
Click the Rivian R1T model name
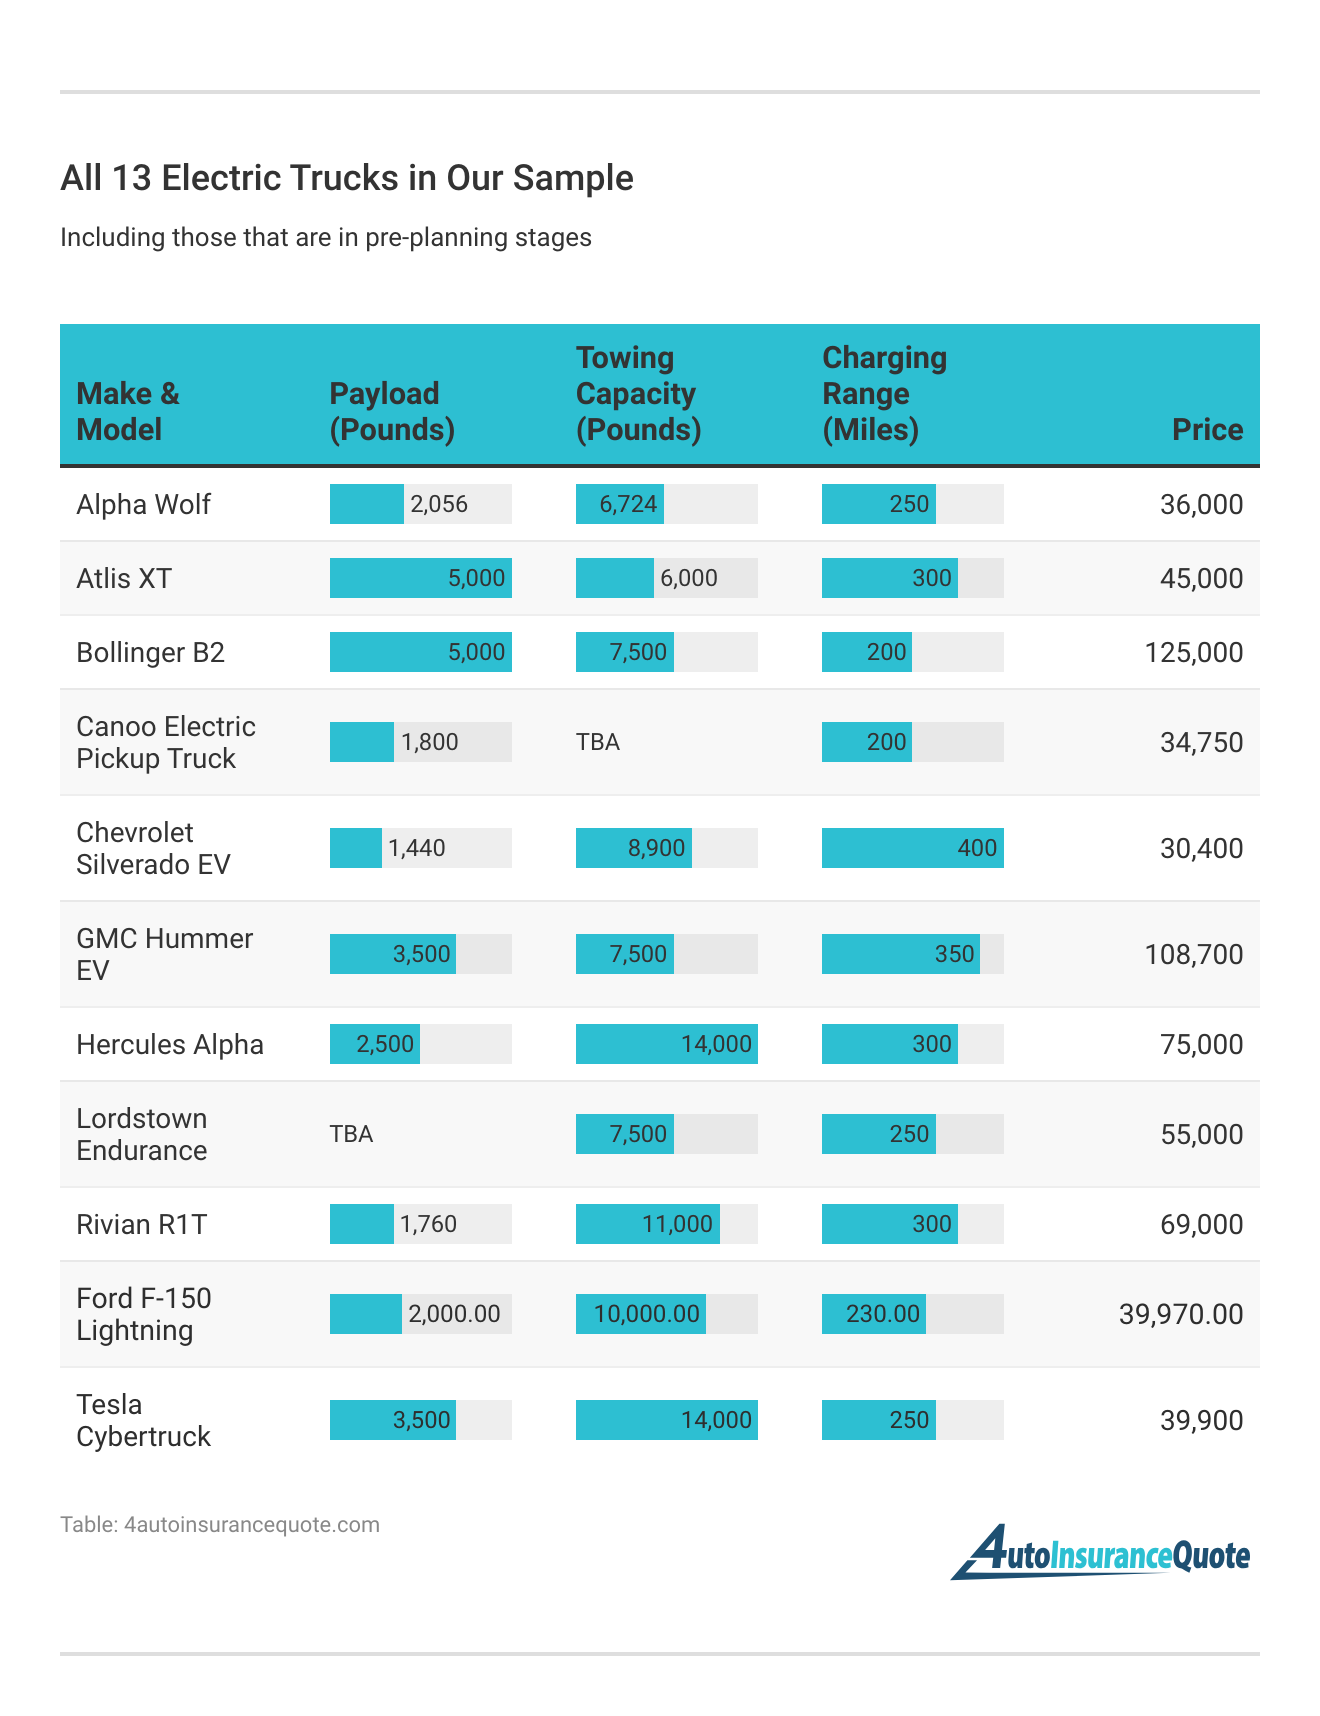141,1224
